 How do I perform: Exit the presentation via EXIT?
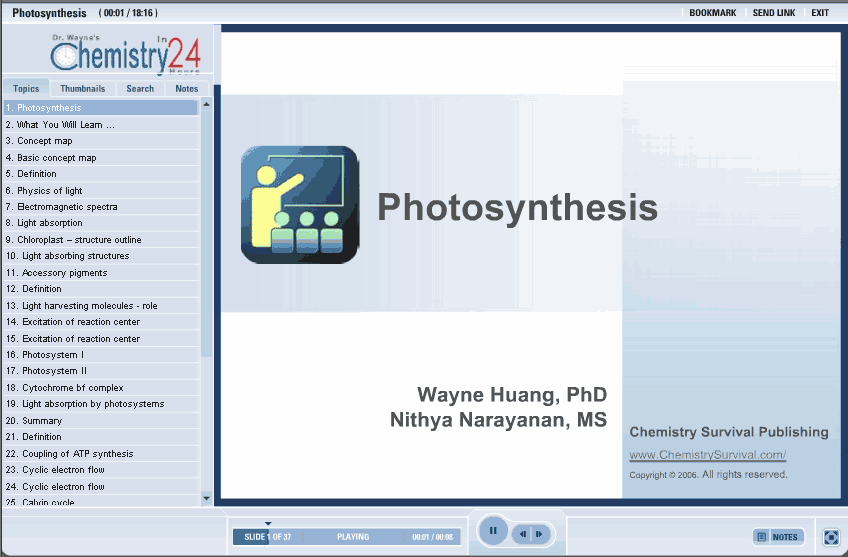click(820, 13)
